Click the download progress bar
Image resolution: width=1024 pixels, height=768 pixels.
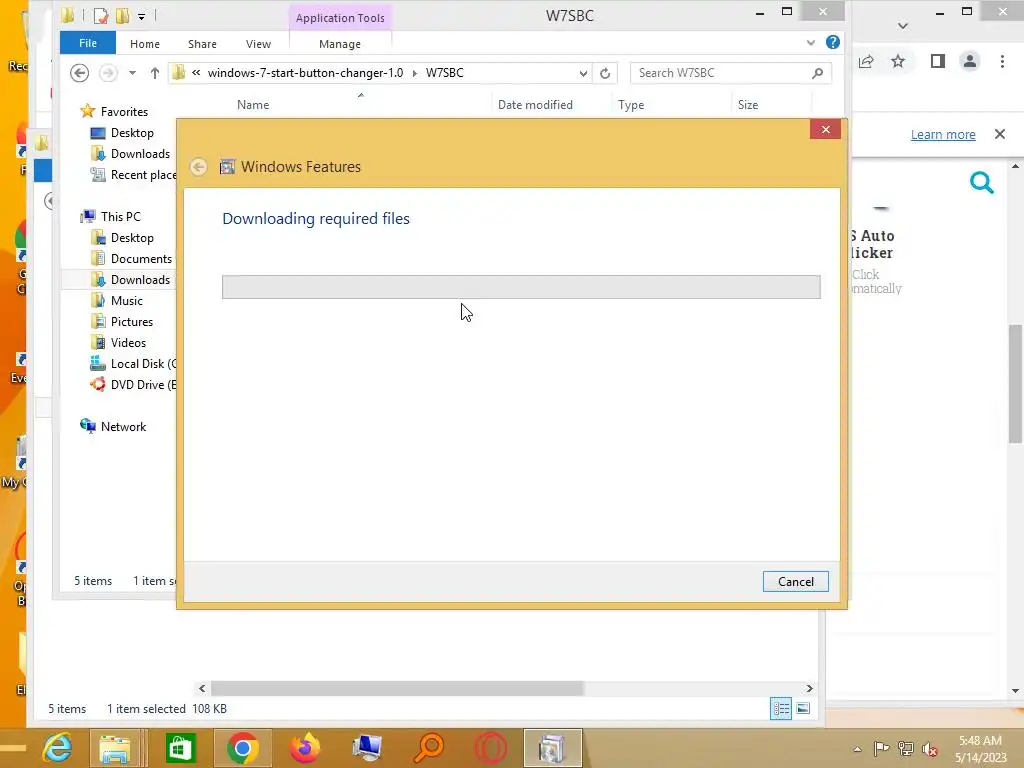pos(520,287)
